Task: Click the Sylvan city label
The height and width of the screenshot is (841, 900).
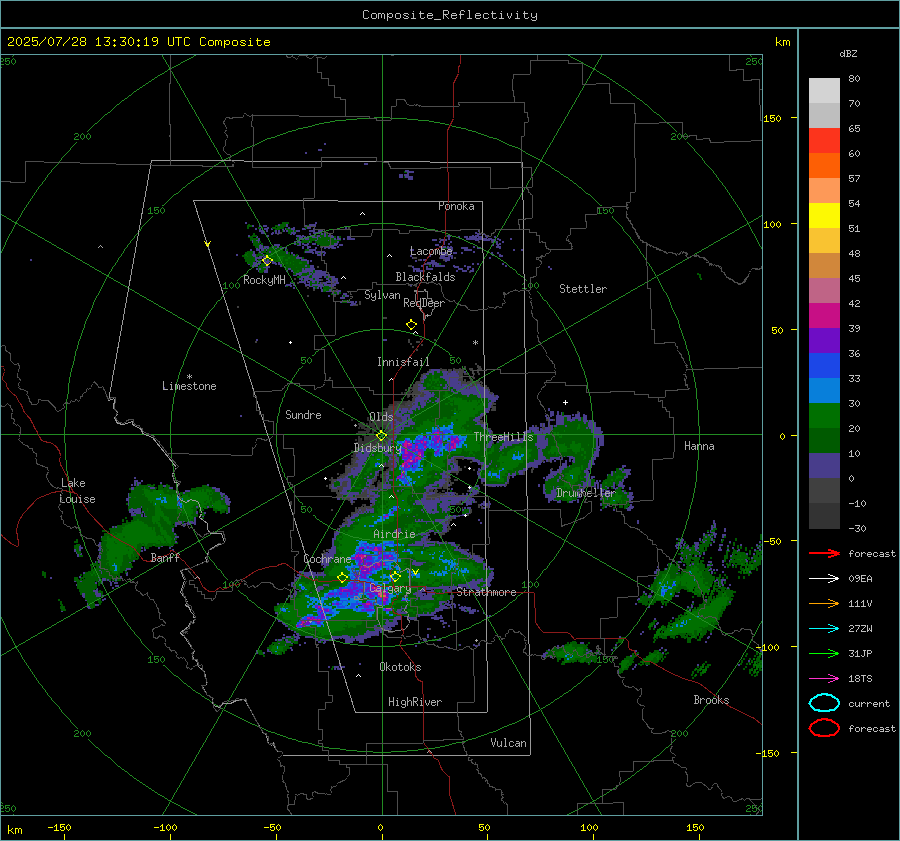Action: point(382,296)
